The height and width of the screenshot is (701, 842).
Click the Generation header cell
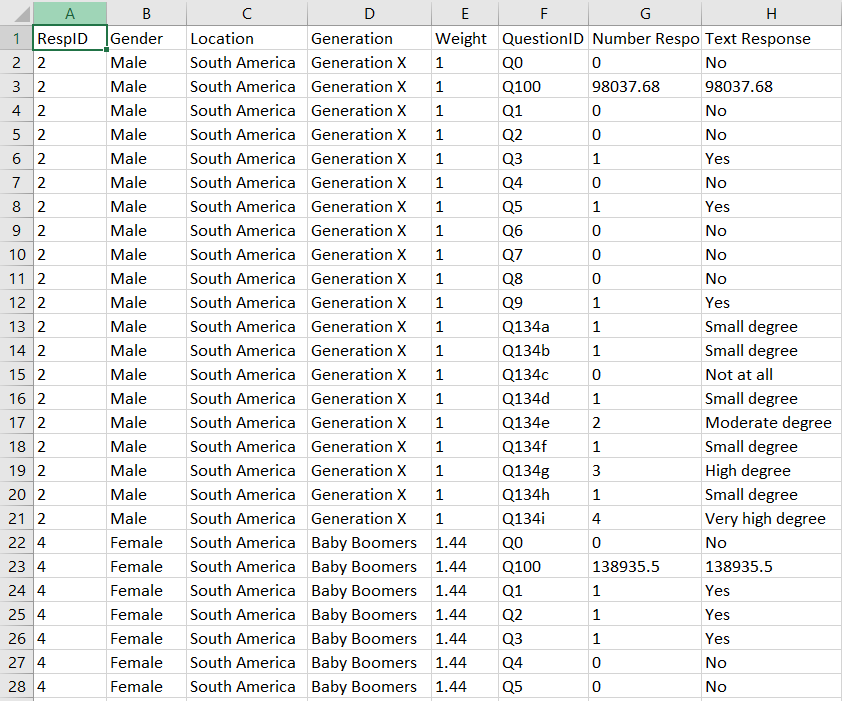point(369,39)
